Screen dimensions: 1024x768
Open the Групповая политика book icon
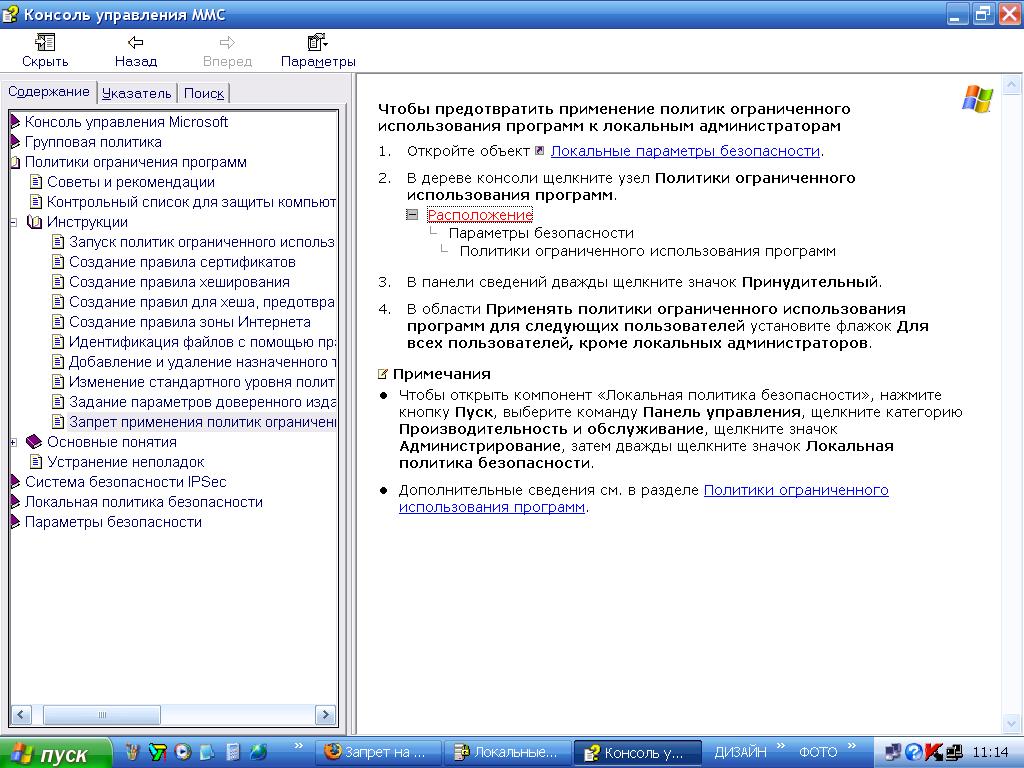coord(15,142)
